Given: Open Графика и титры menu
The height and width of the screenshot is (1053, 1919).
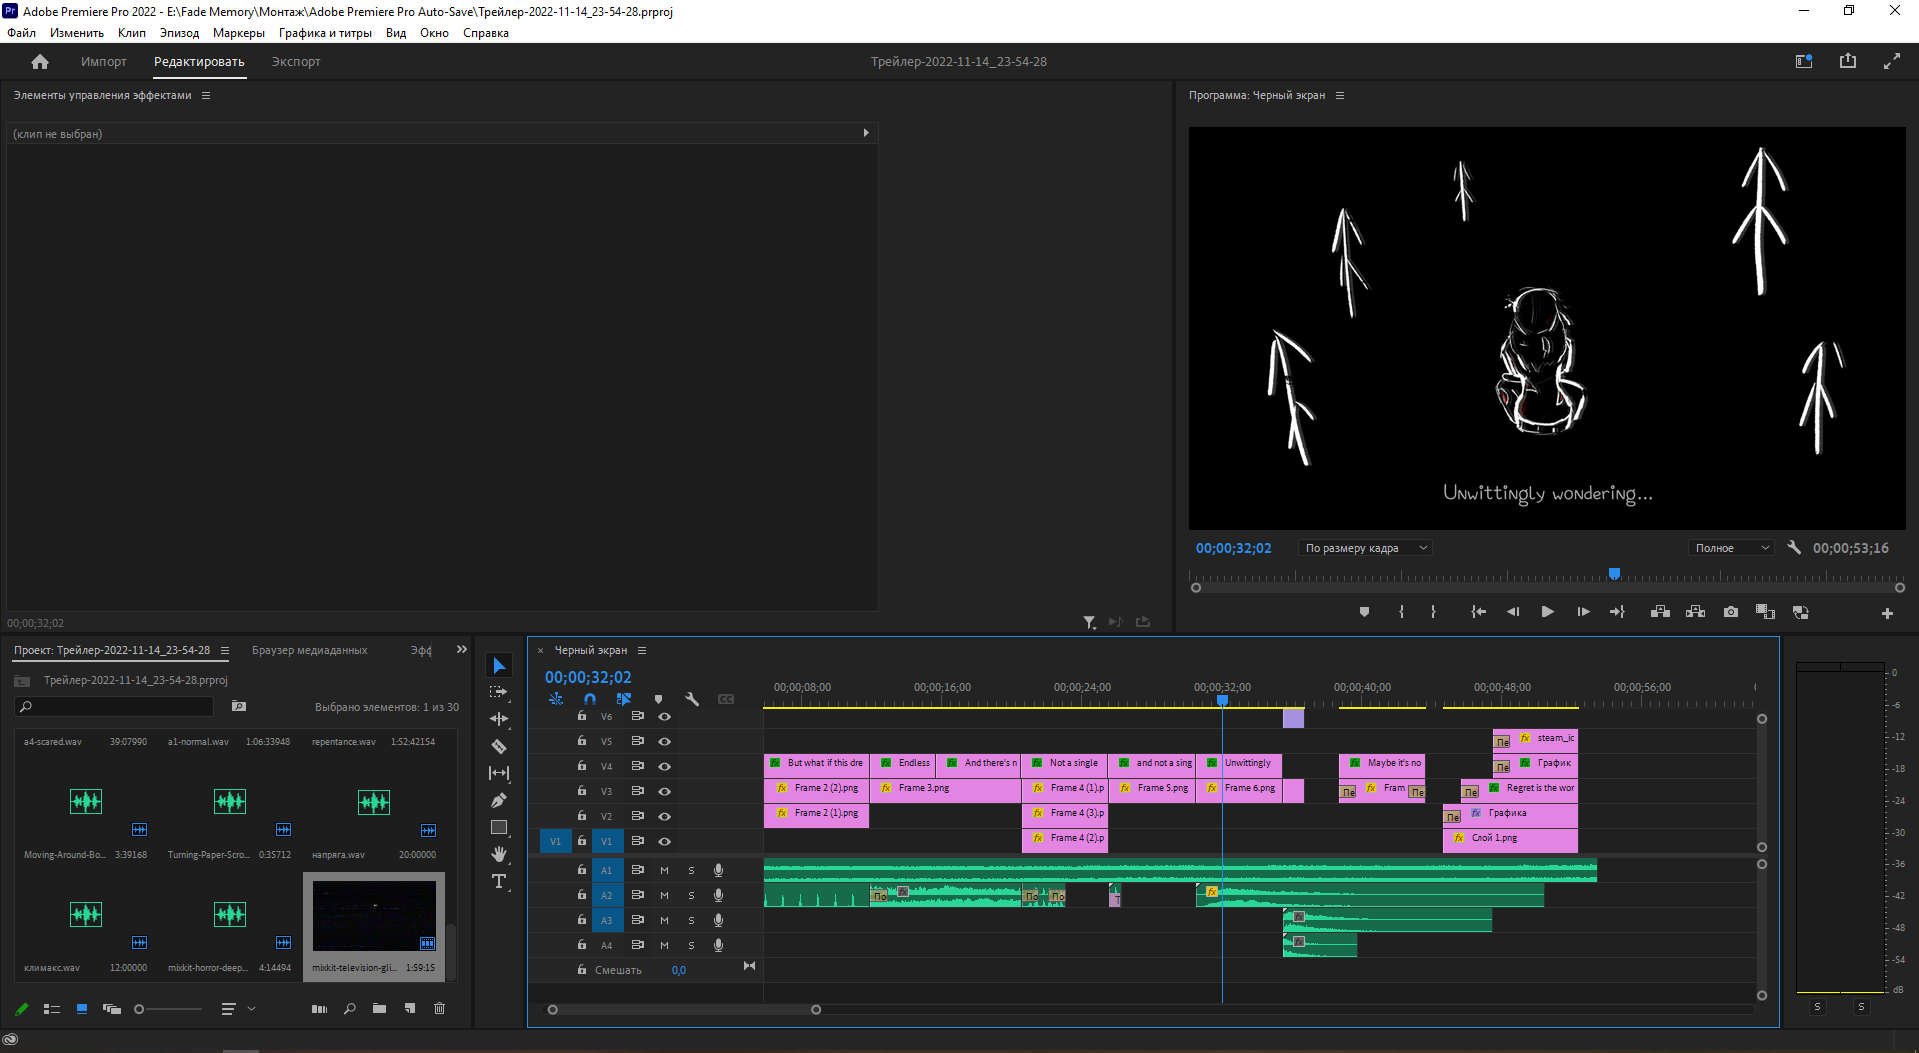Looking at the screenshot, I should (x=325, y=33).
